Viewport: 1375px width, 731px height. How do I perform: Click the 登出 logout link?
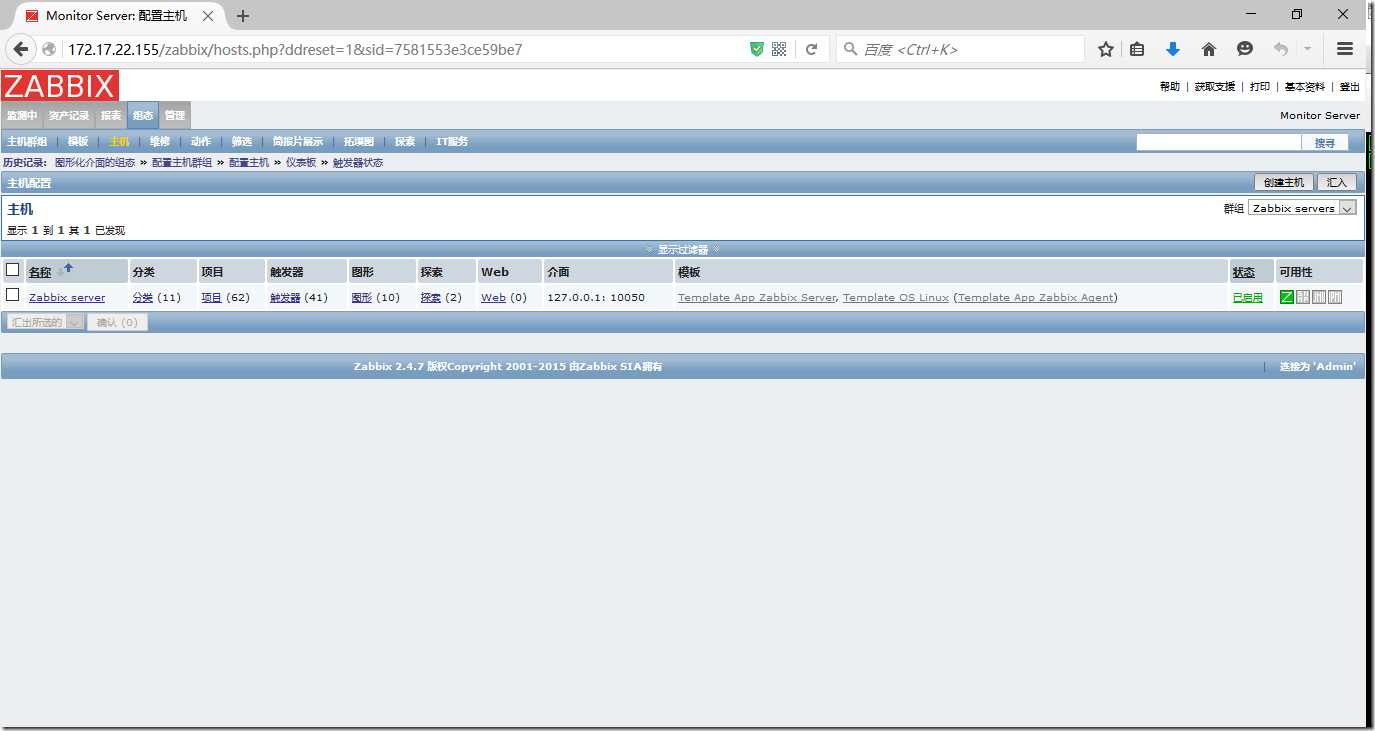[1350, 87]
